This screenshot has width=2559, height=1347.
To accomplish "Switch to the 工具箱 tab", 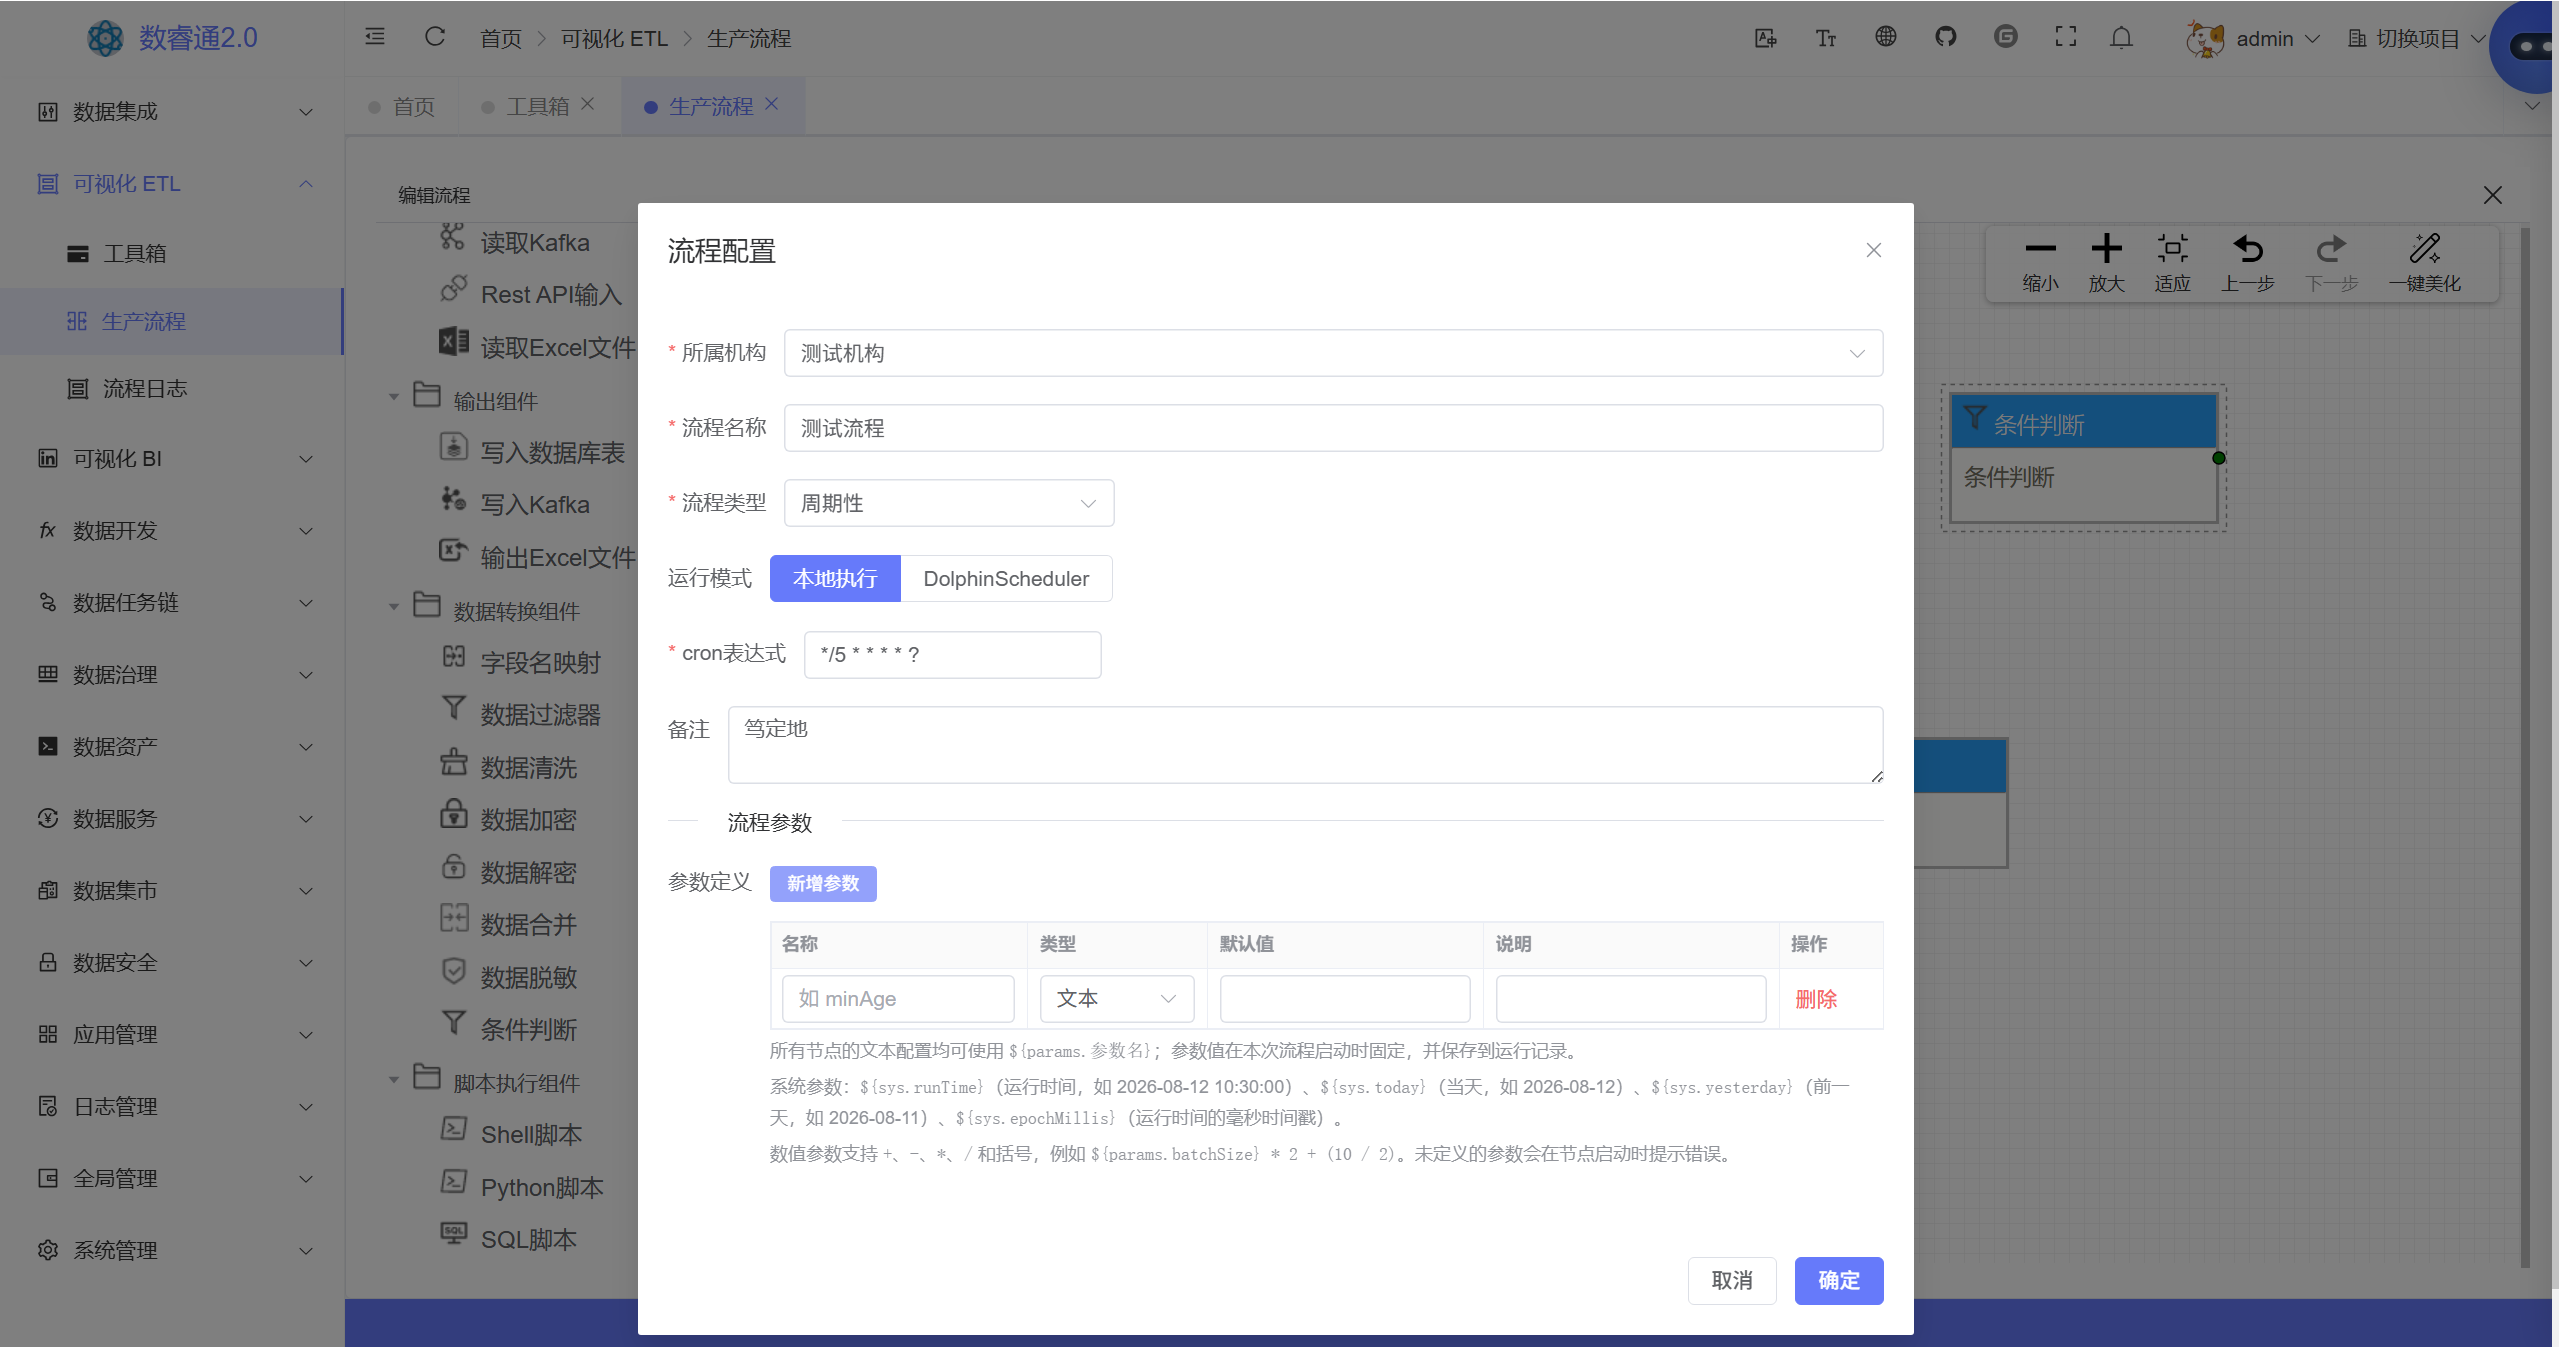I will [x=537, y=106].
